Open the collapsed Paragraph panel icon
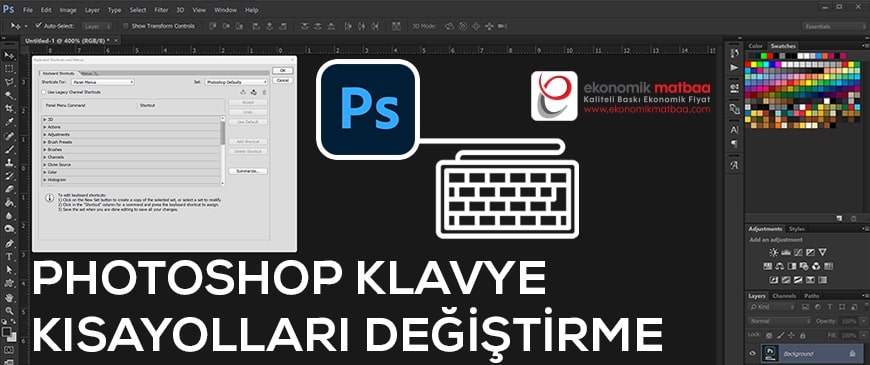870x365 pixels. pos(735,144)
